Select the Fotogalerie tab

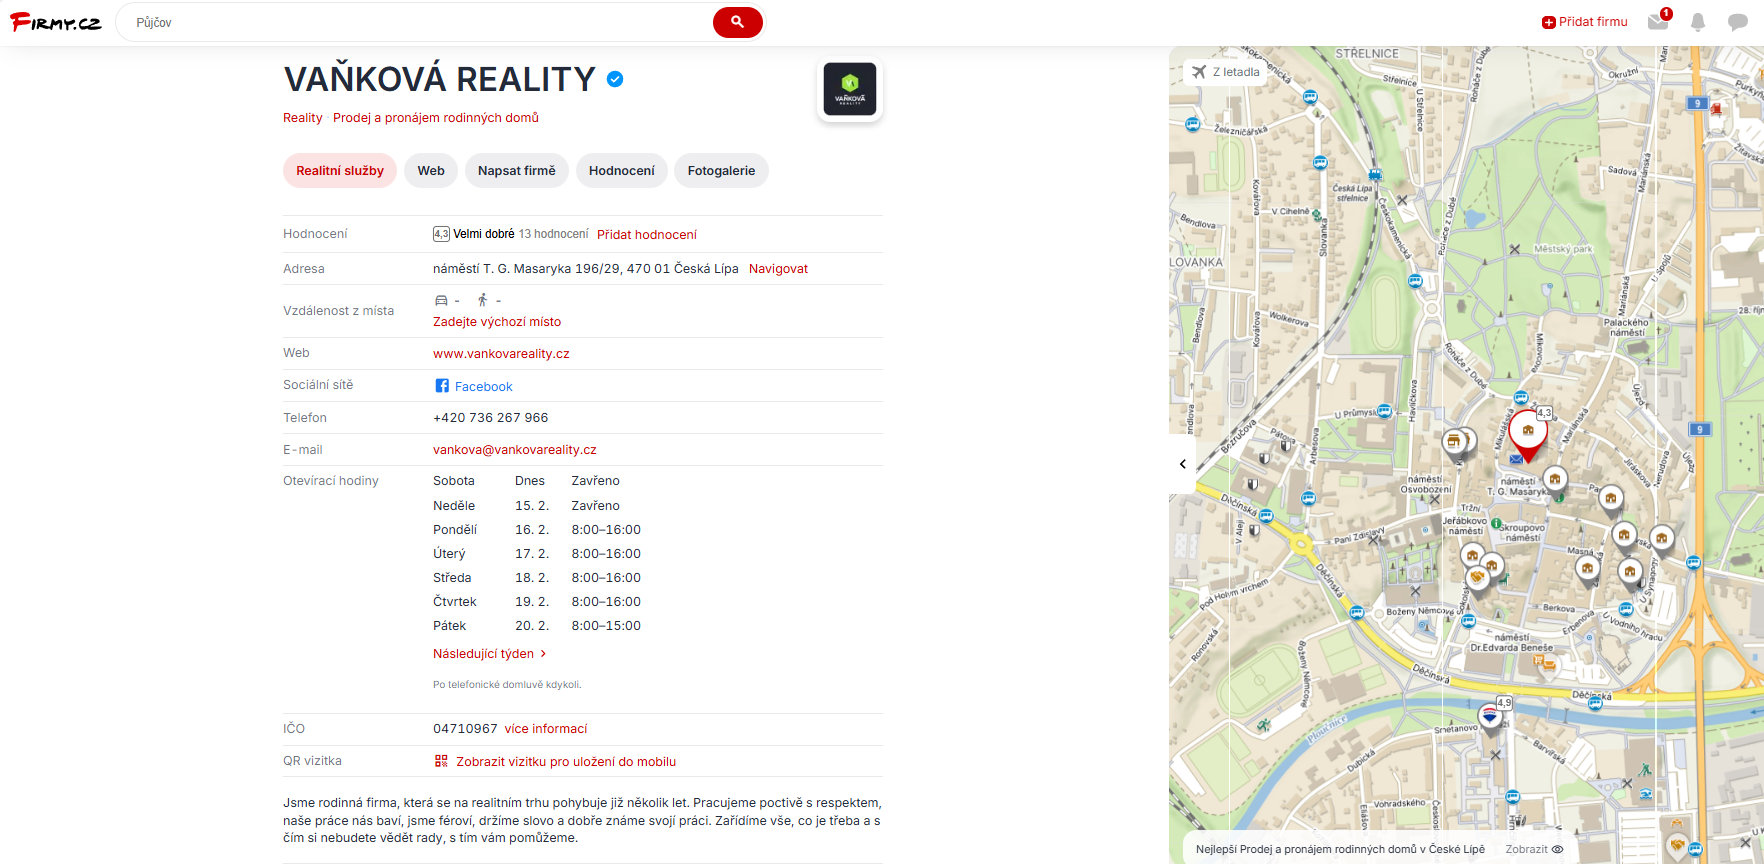(x=721, y=171)
